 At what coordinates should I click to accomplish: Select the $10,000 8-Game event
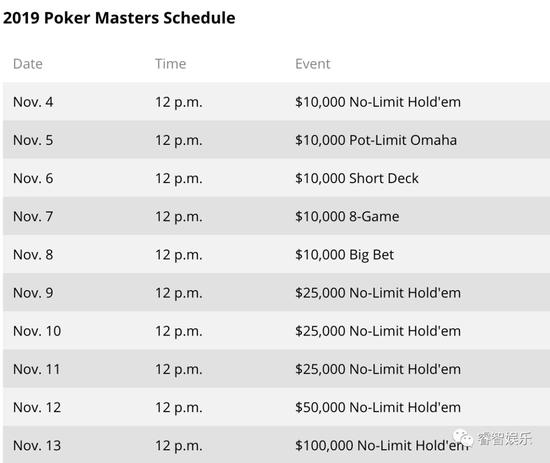(347, 217)
